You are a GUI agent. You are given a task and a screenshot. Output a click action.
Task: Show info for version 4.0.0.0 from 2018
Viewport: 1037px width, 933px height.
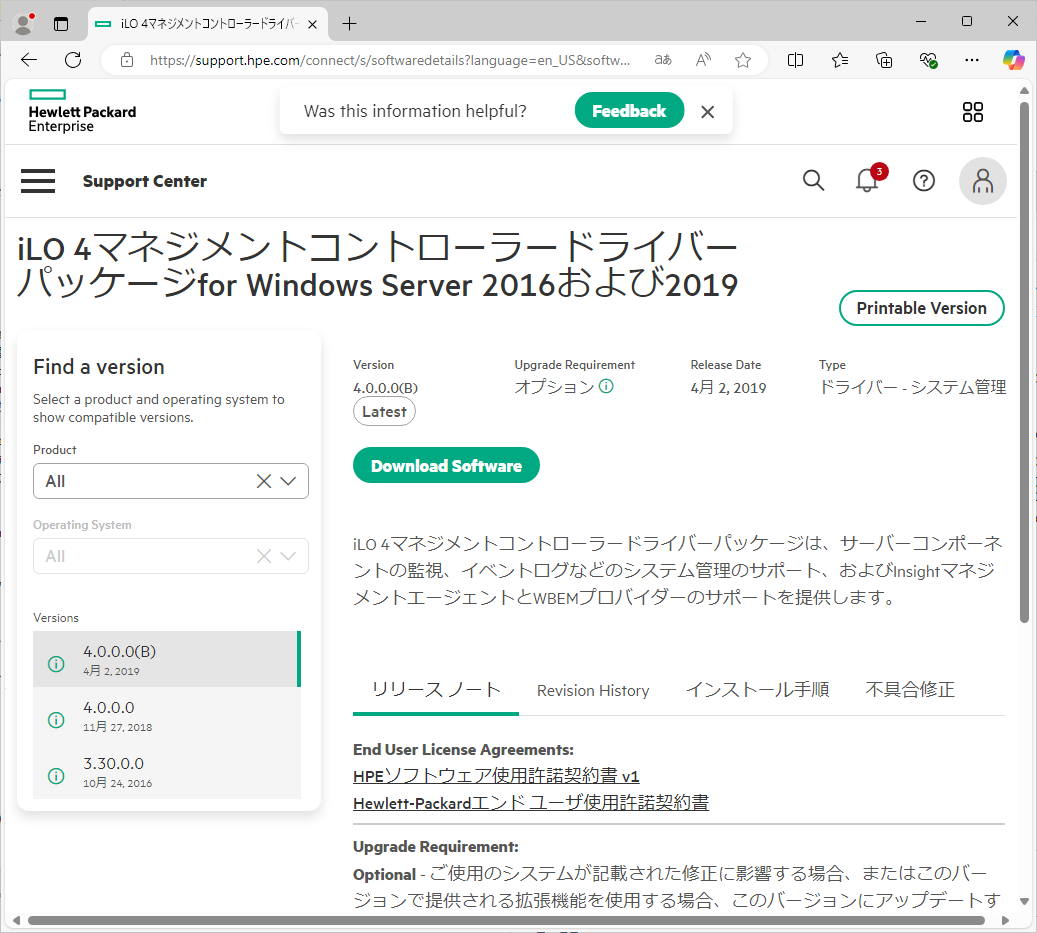56,719
